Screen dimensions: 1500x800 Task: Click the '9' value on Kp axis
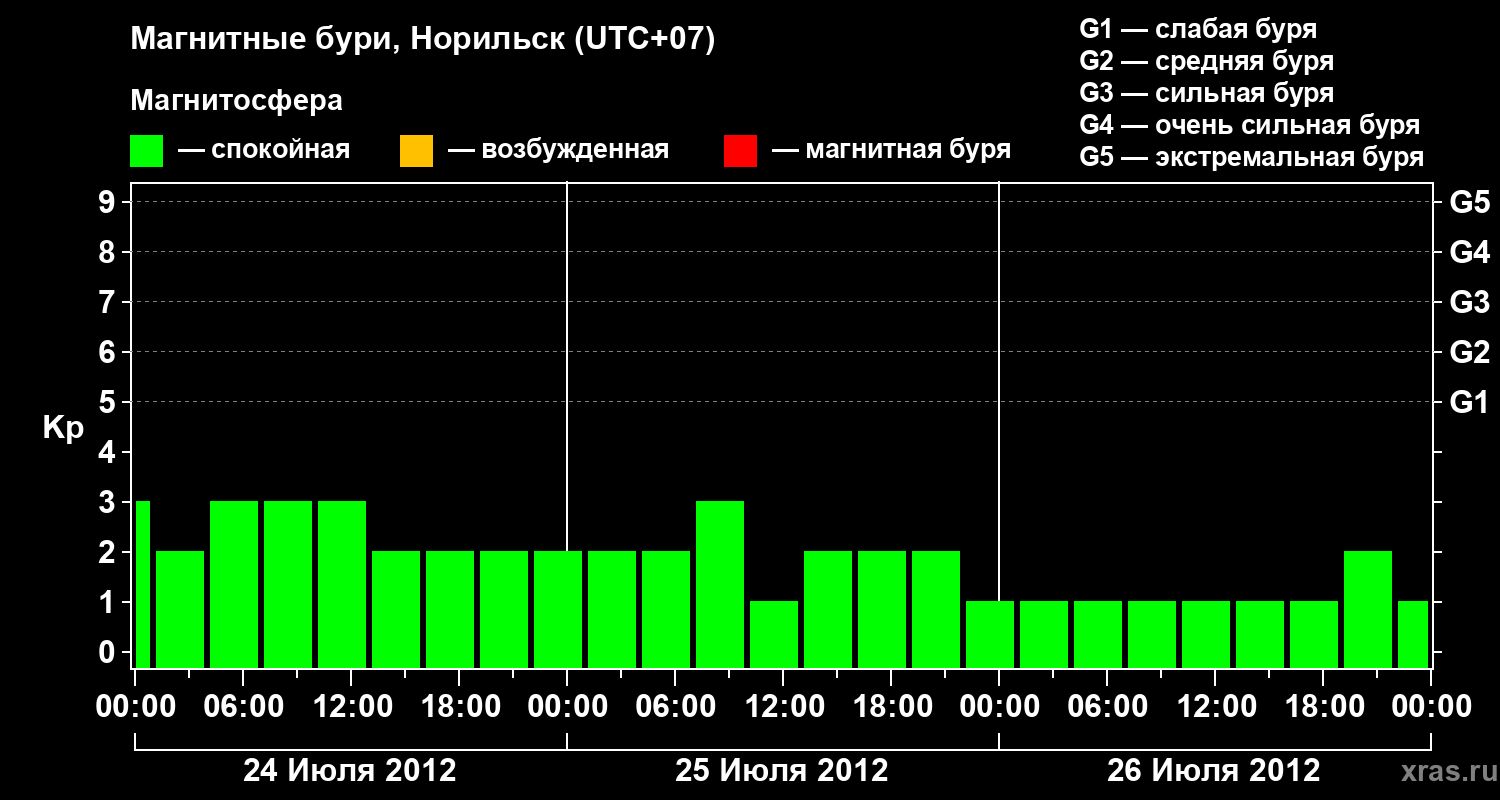[x=109, y=203]
